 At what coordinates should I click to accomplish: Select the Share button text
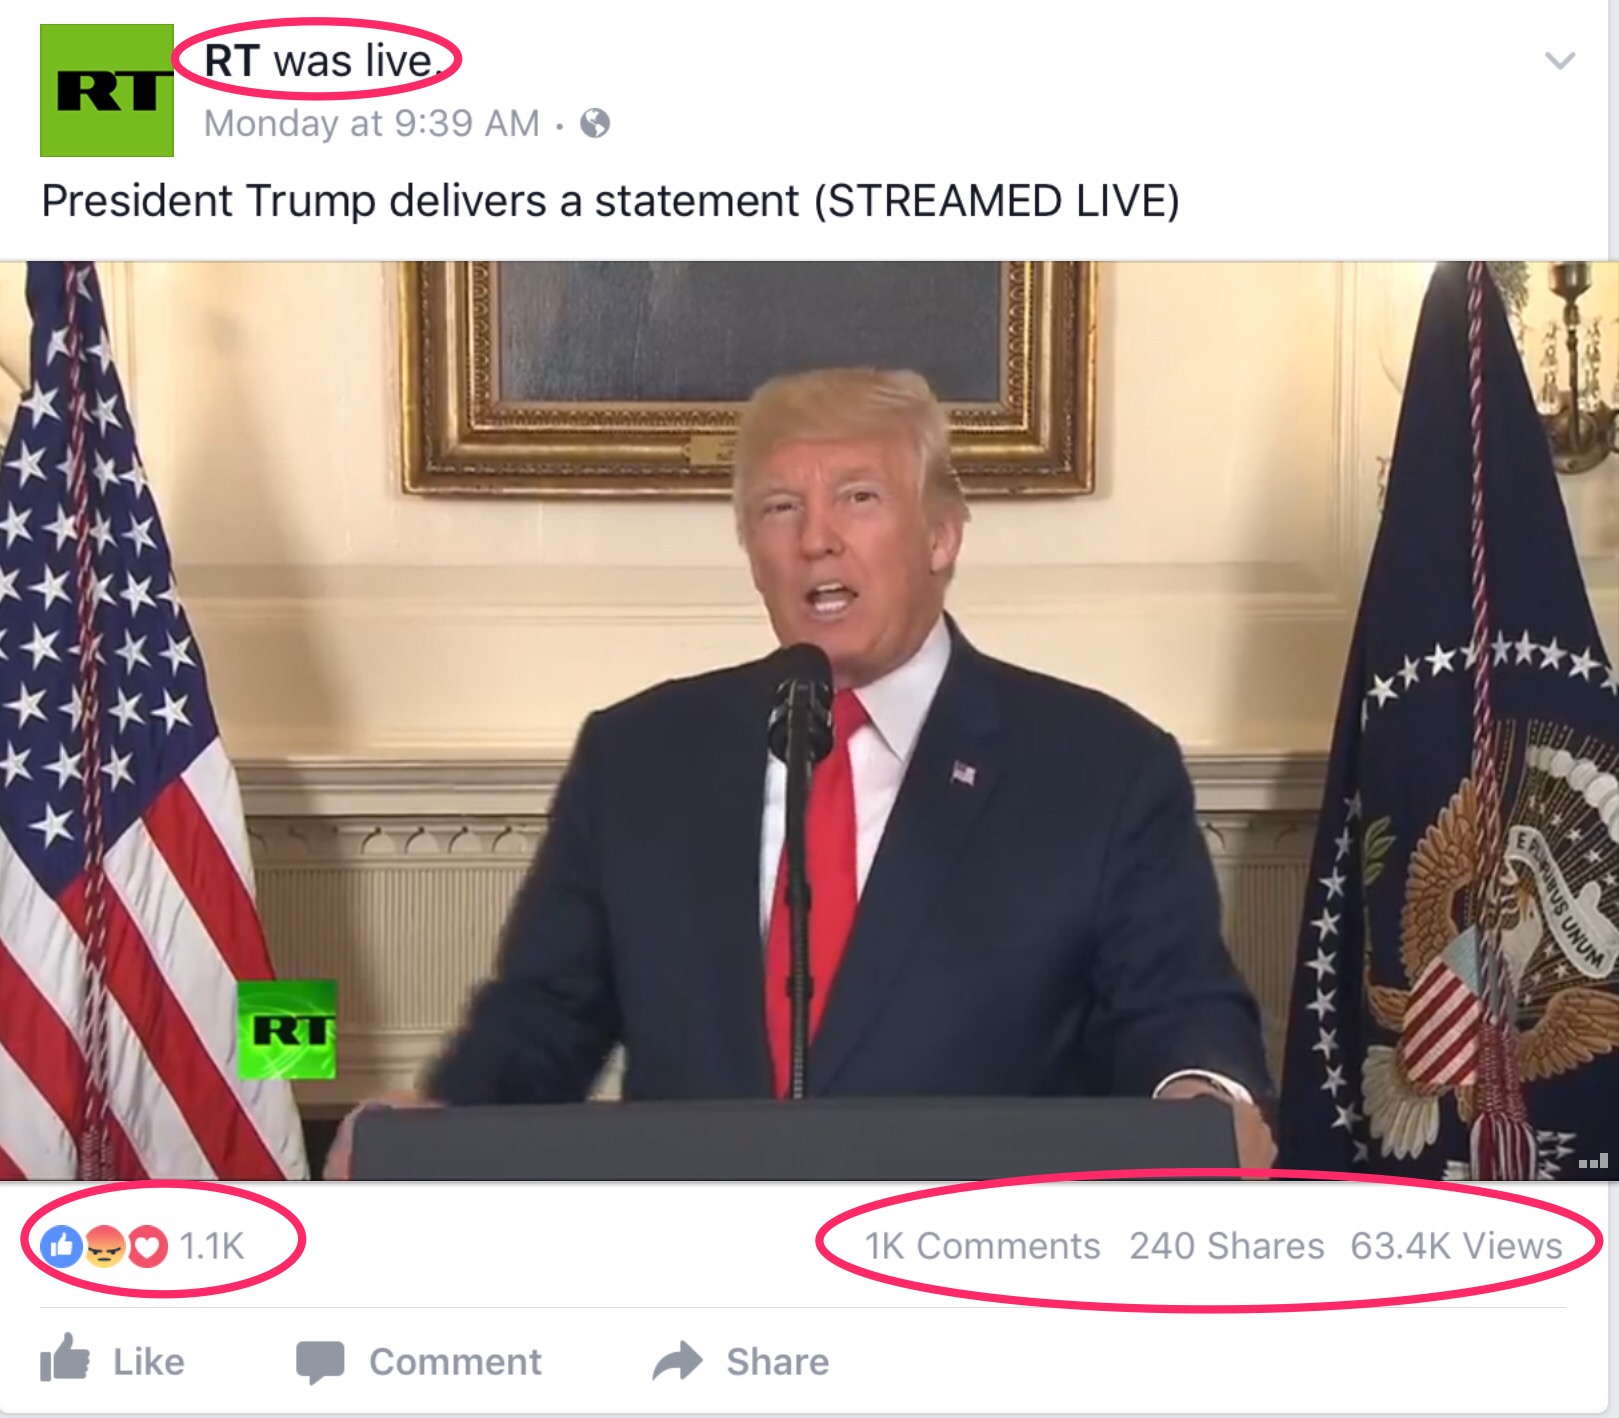tap(778, 1362)
